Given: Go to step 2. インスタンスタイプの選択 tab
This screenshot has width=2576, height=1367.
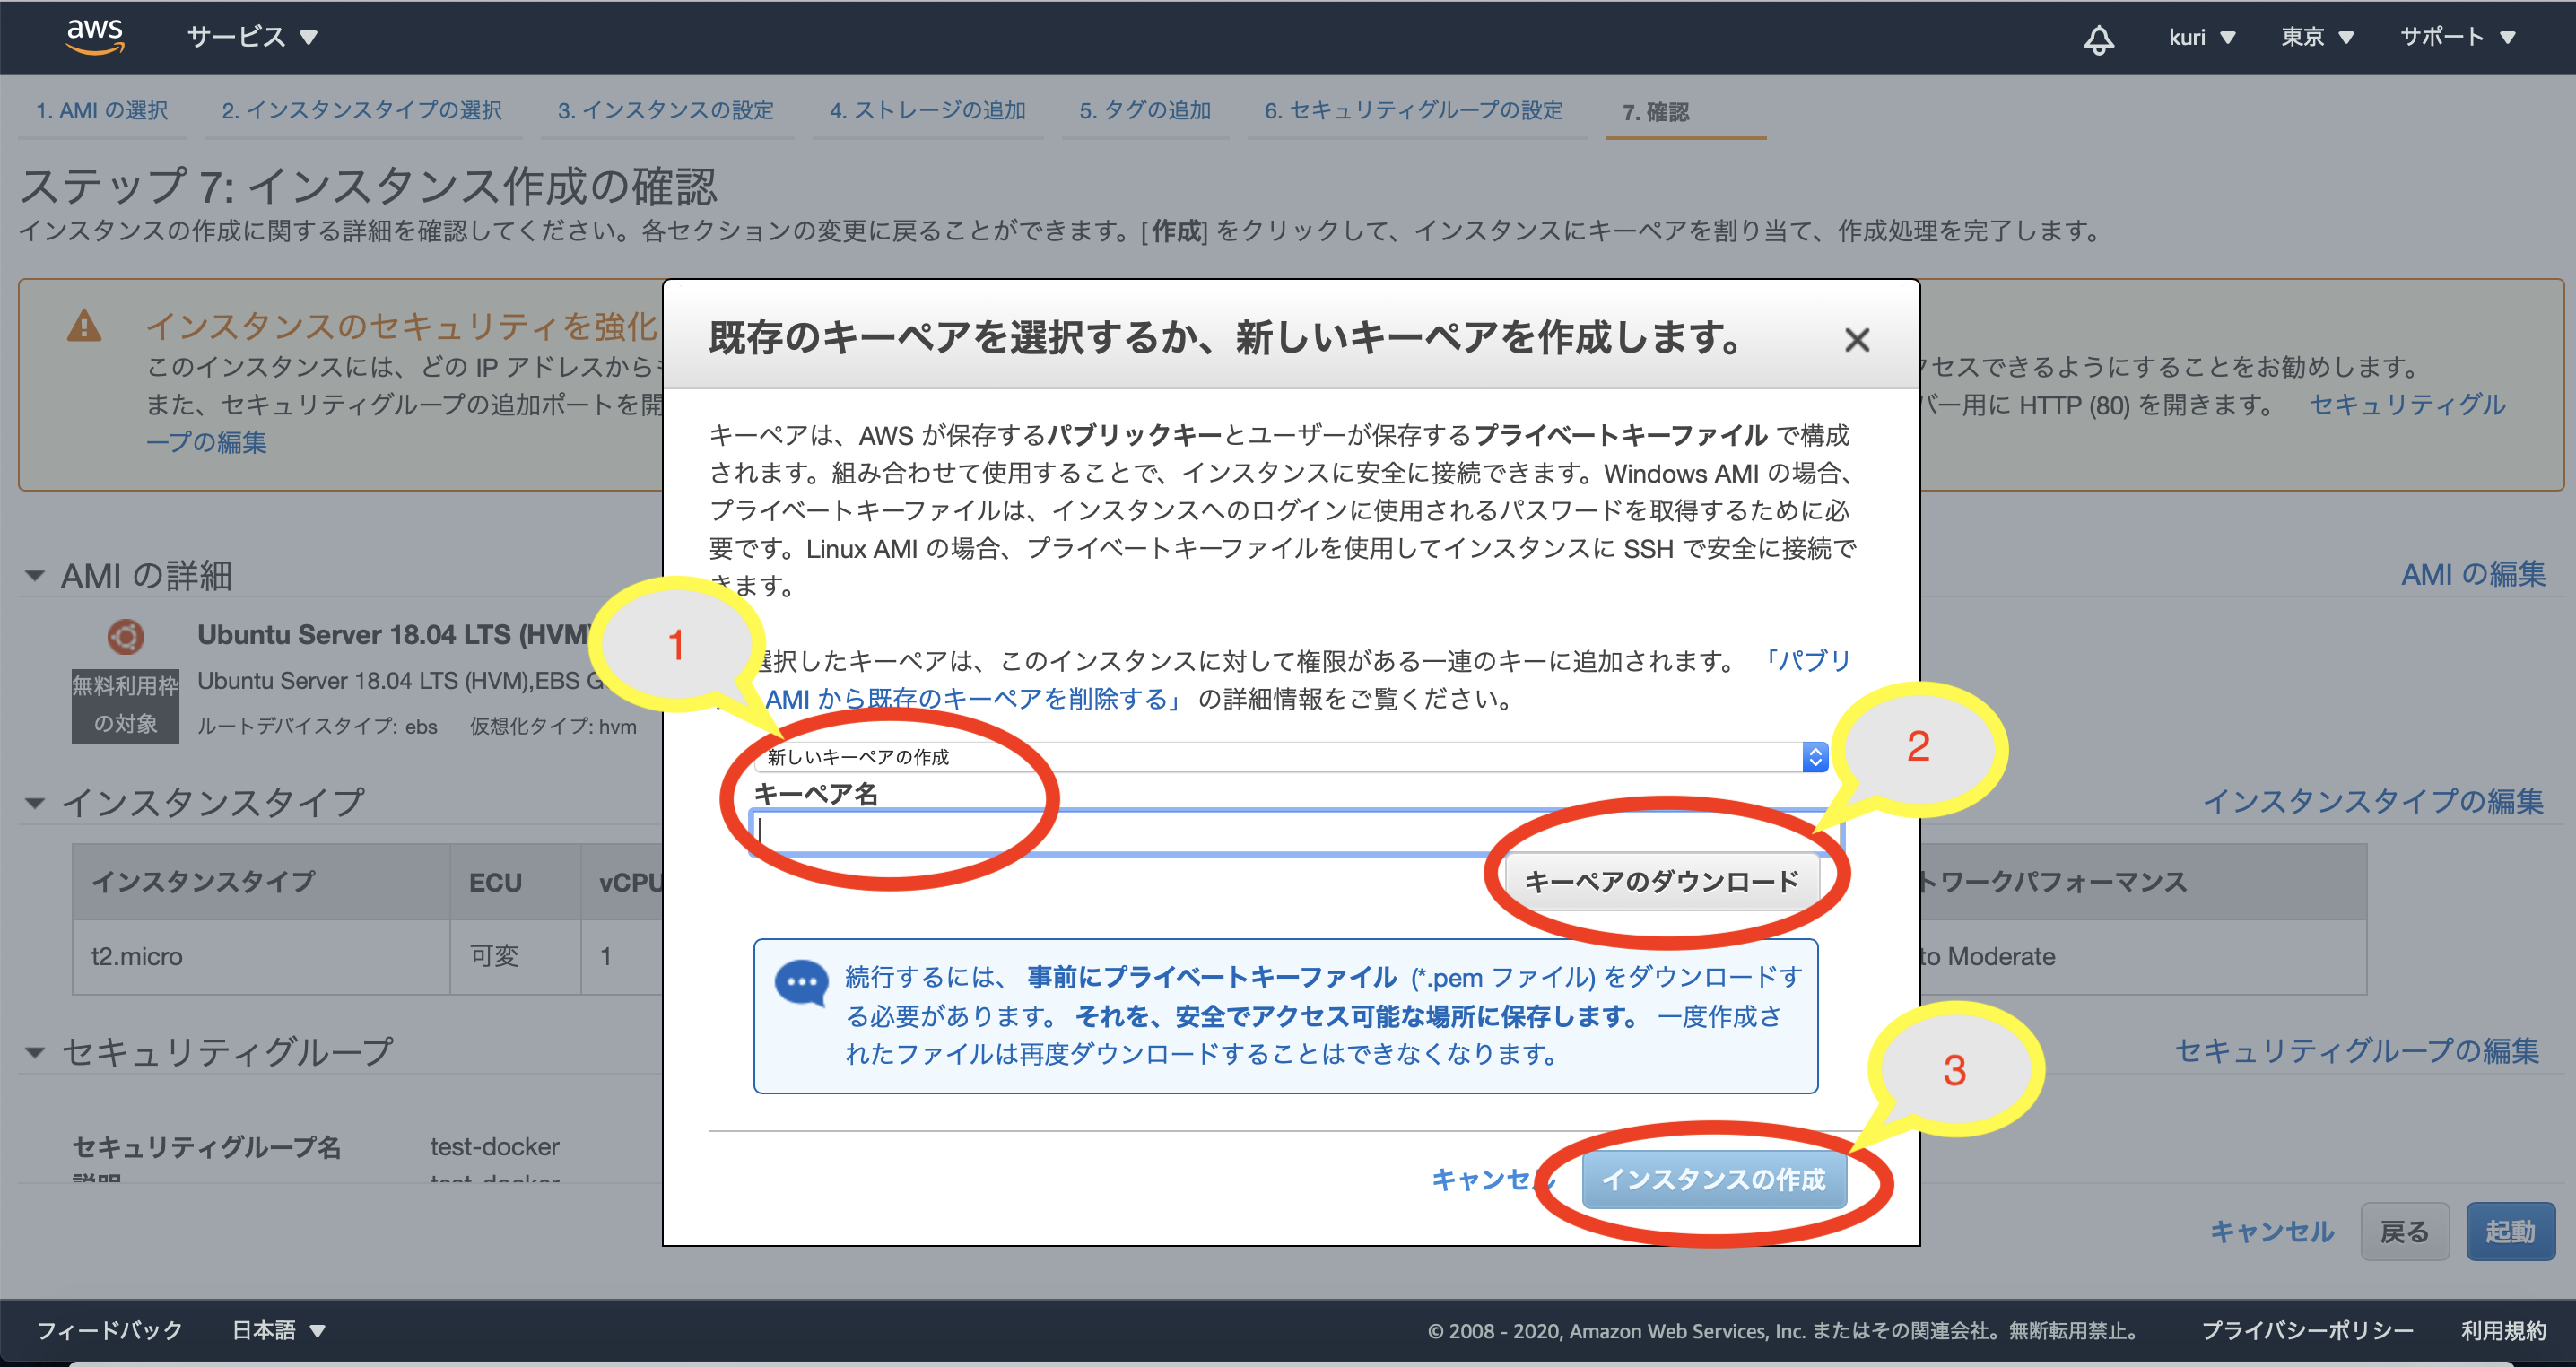Looking at the screenshot, I should [362, 111].
